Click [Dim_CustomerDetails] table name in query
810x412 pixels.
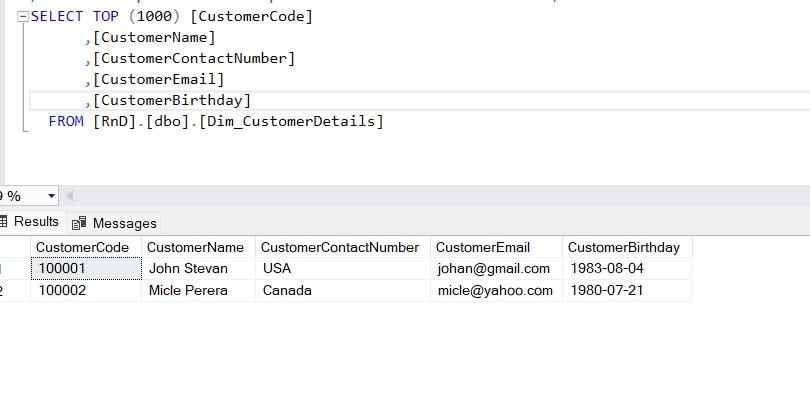click(291, 121)
